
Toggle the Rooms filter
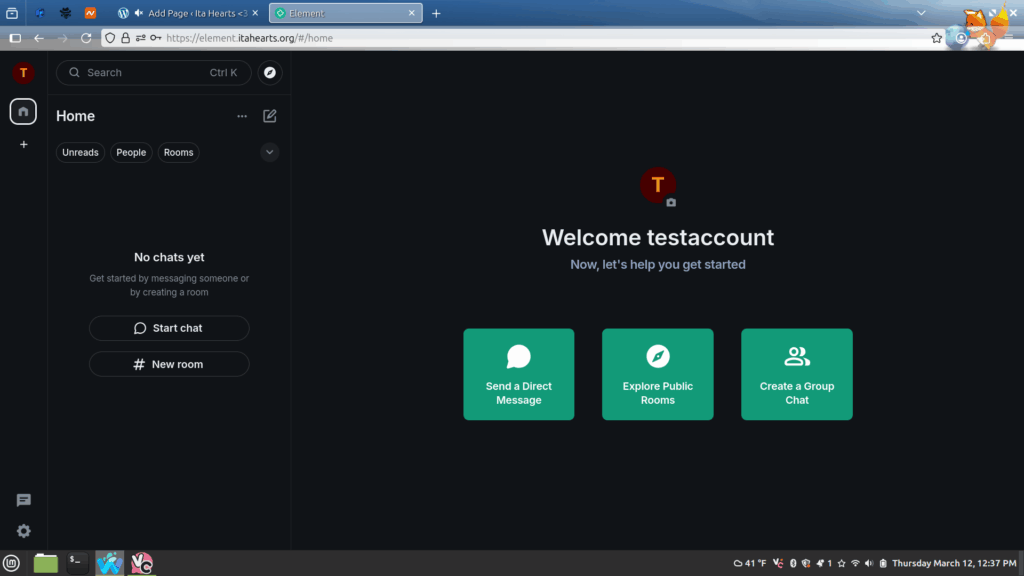(178, 153)
